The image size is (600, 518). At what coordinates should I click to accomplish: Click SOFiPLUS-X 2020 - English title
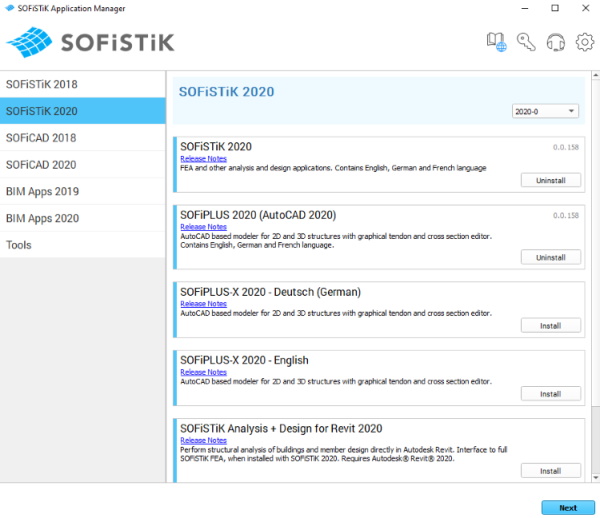click(x=244, y=360)
